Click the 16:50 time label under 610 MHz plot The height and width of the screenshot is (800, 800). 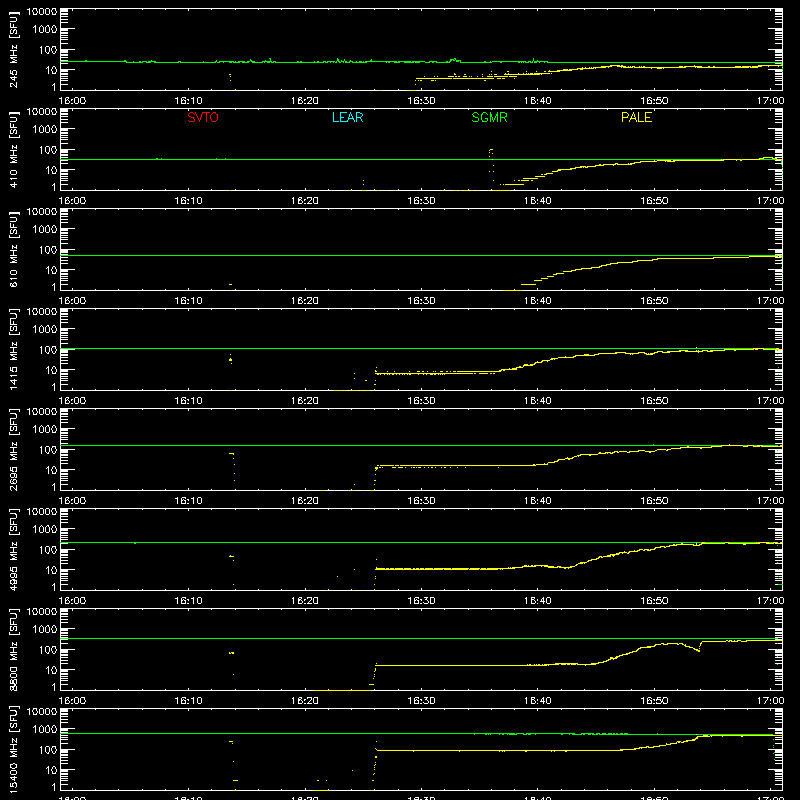(654, 301)
